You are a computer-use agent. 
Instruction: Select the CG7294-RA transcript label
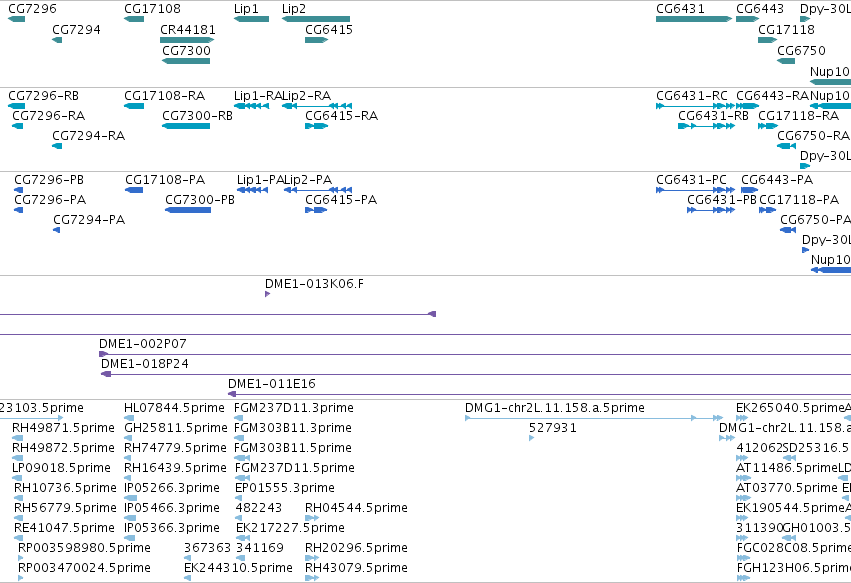tap(88, 136)
